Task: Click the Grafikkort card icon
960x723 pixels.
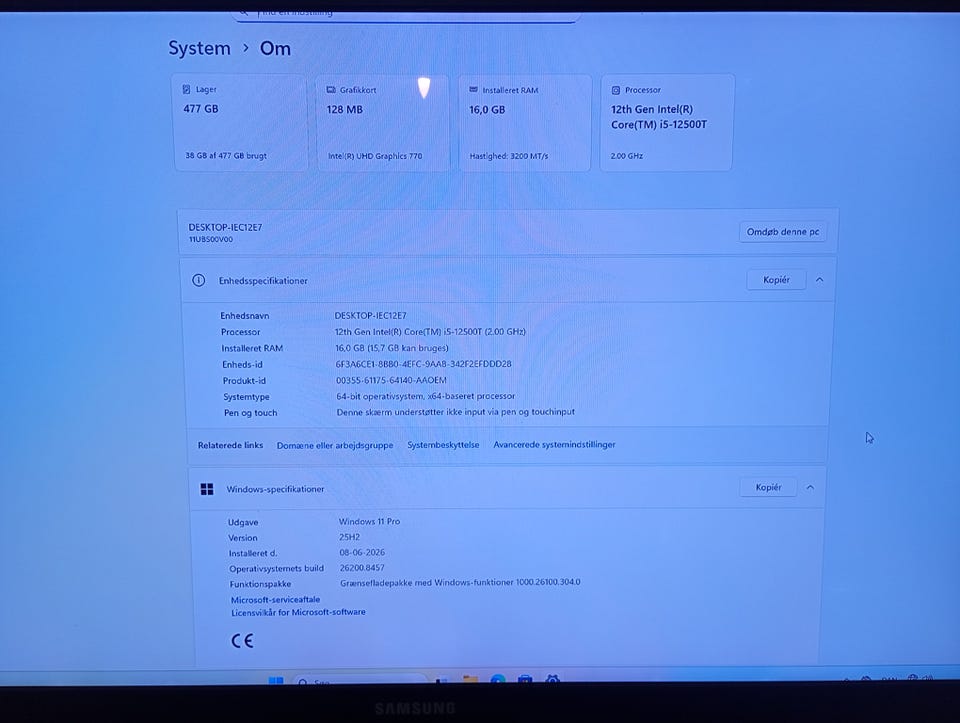Action: [x=331, y=90]
